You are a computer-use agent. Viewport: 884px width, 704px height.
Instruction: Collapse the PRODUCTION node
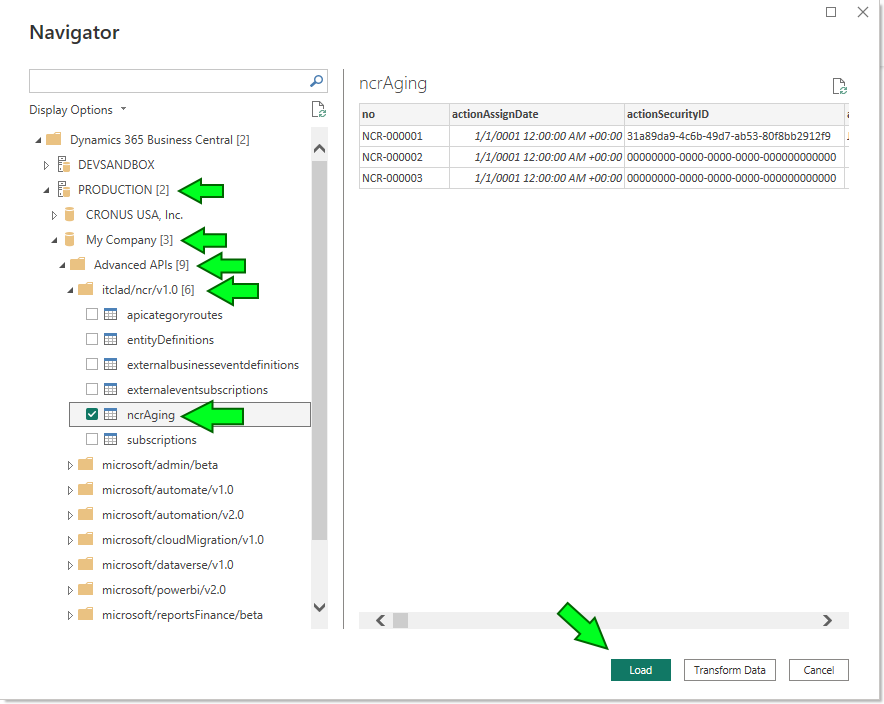[x=46, y=191]
